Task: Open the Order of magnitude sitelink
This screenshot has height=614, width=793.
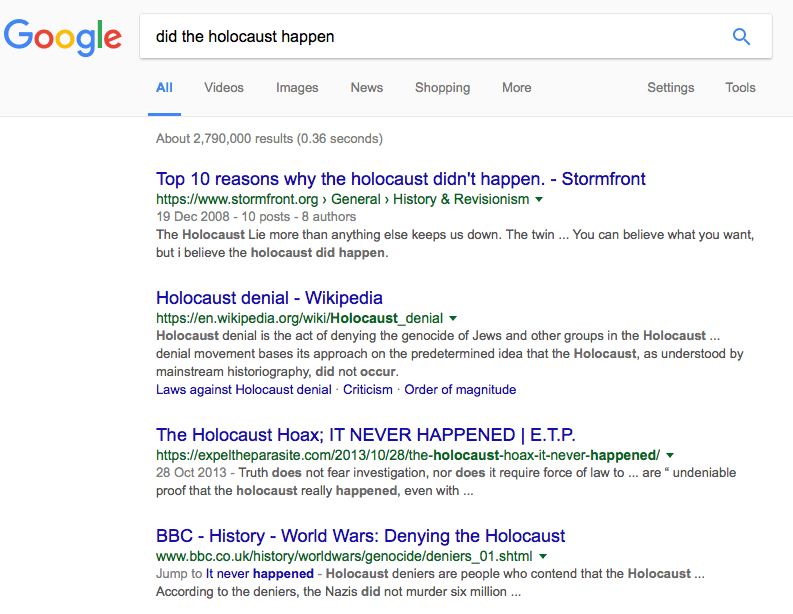Action: [x=460, y=390]
